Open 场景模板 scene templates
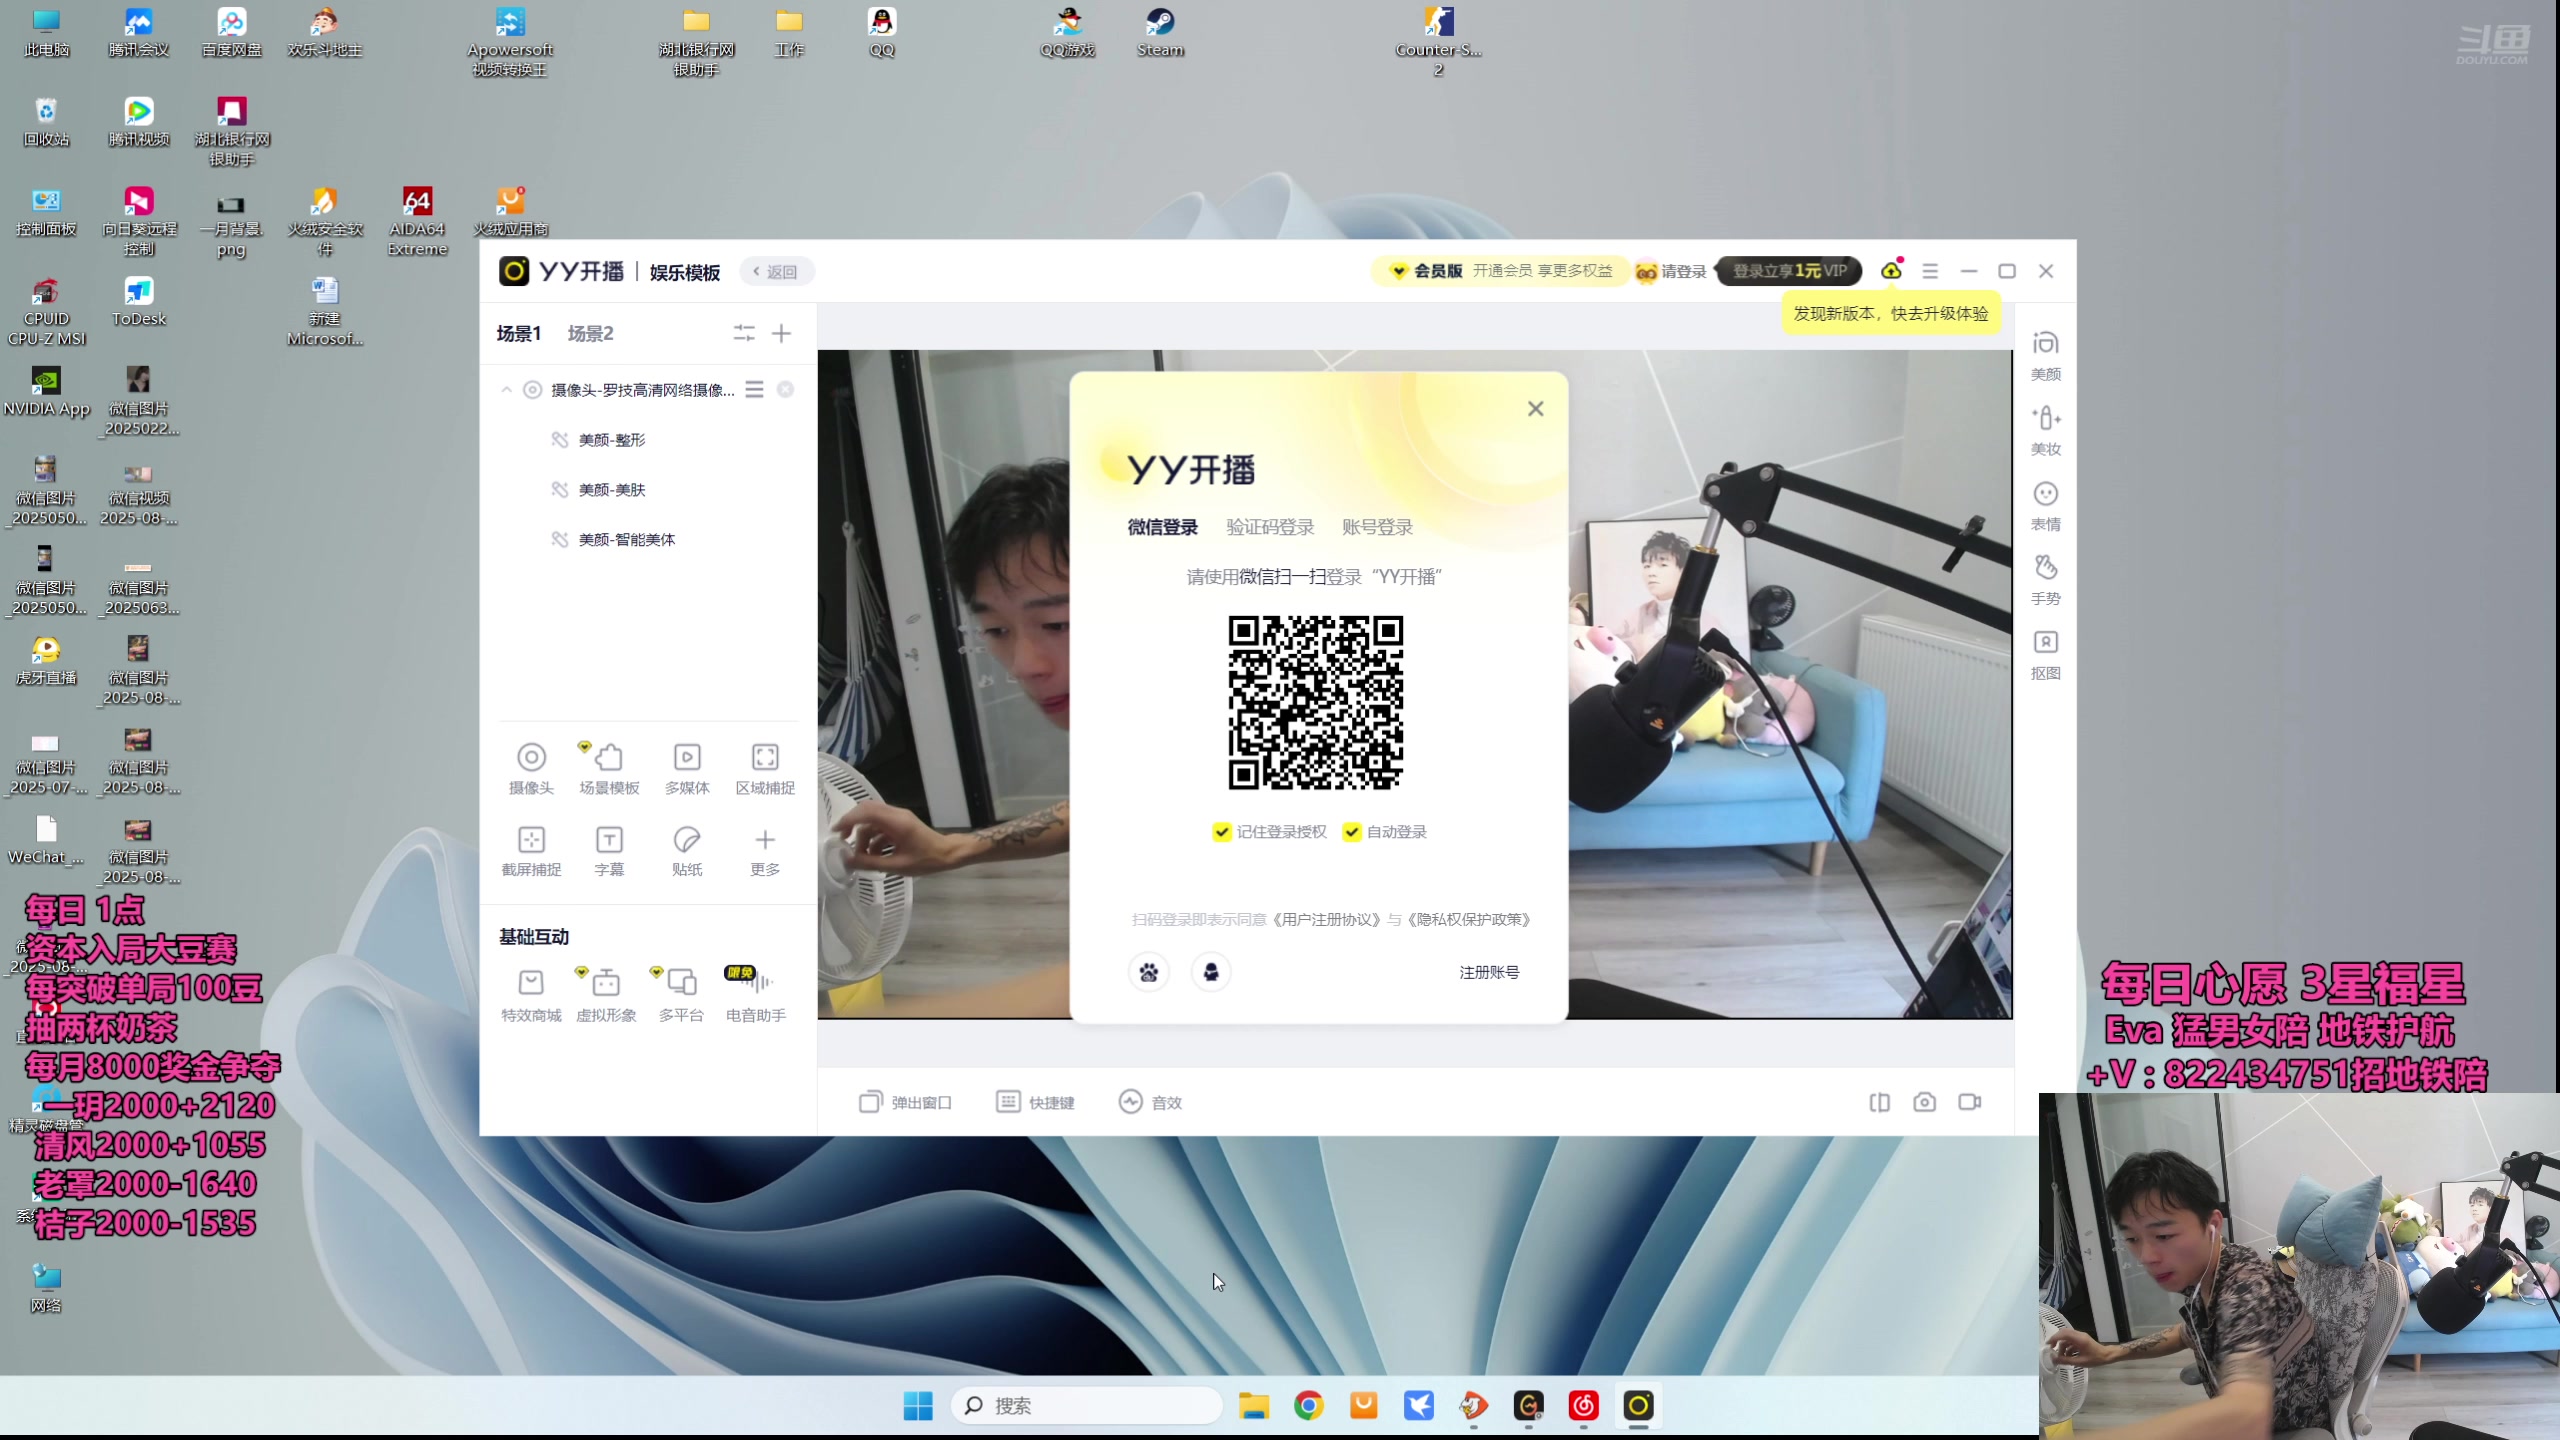 coord(609,768)
